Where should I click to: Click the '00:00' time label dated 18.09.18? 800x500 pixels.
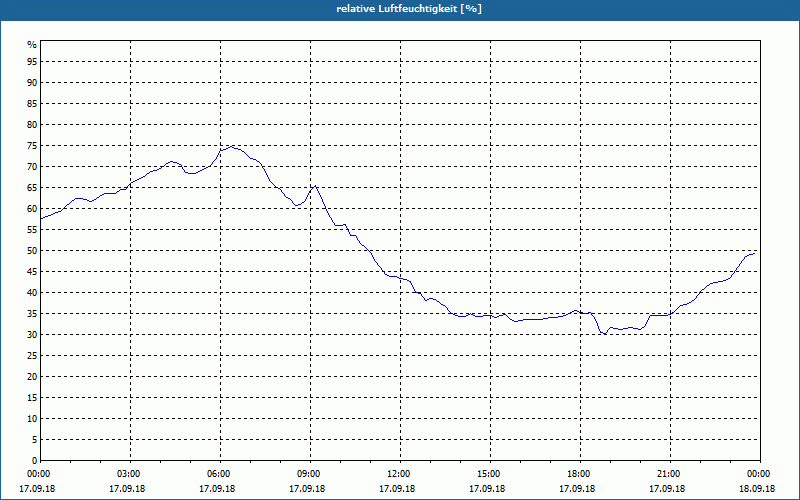coord(758,474)
